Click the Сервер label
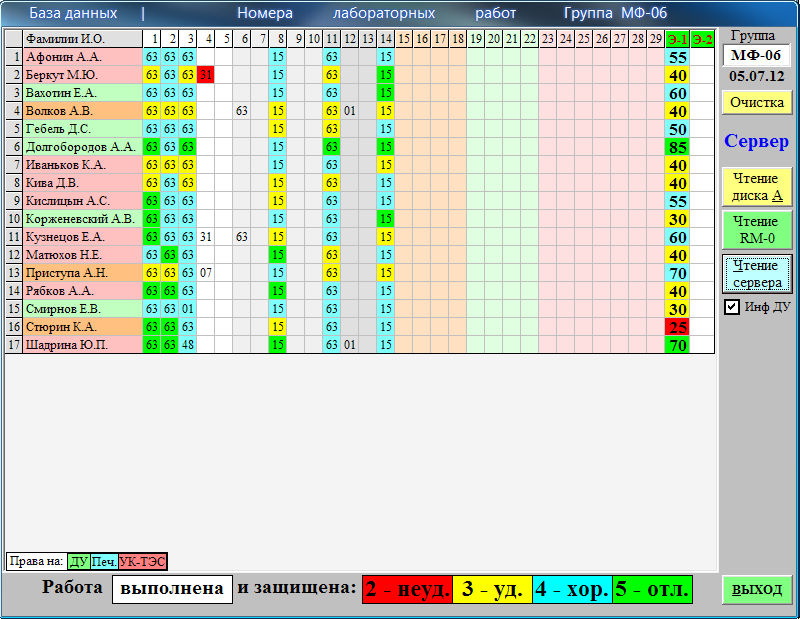Viewport: 800px width, 619px height. [756, 141]
